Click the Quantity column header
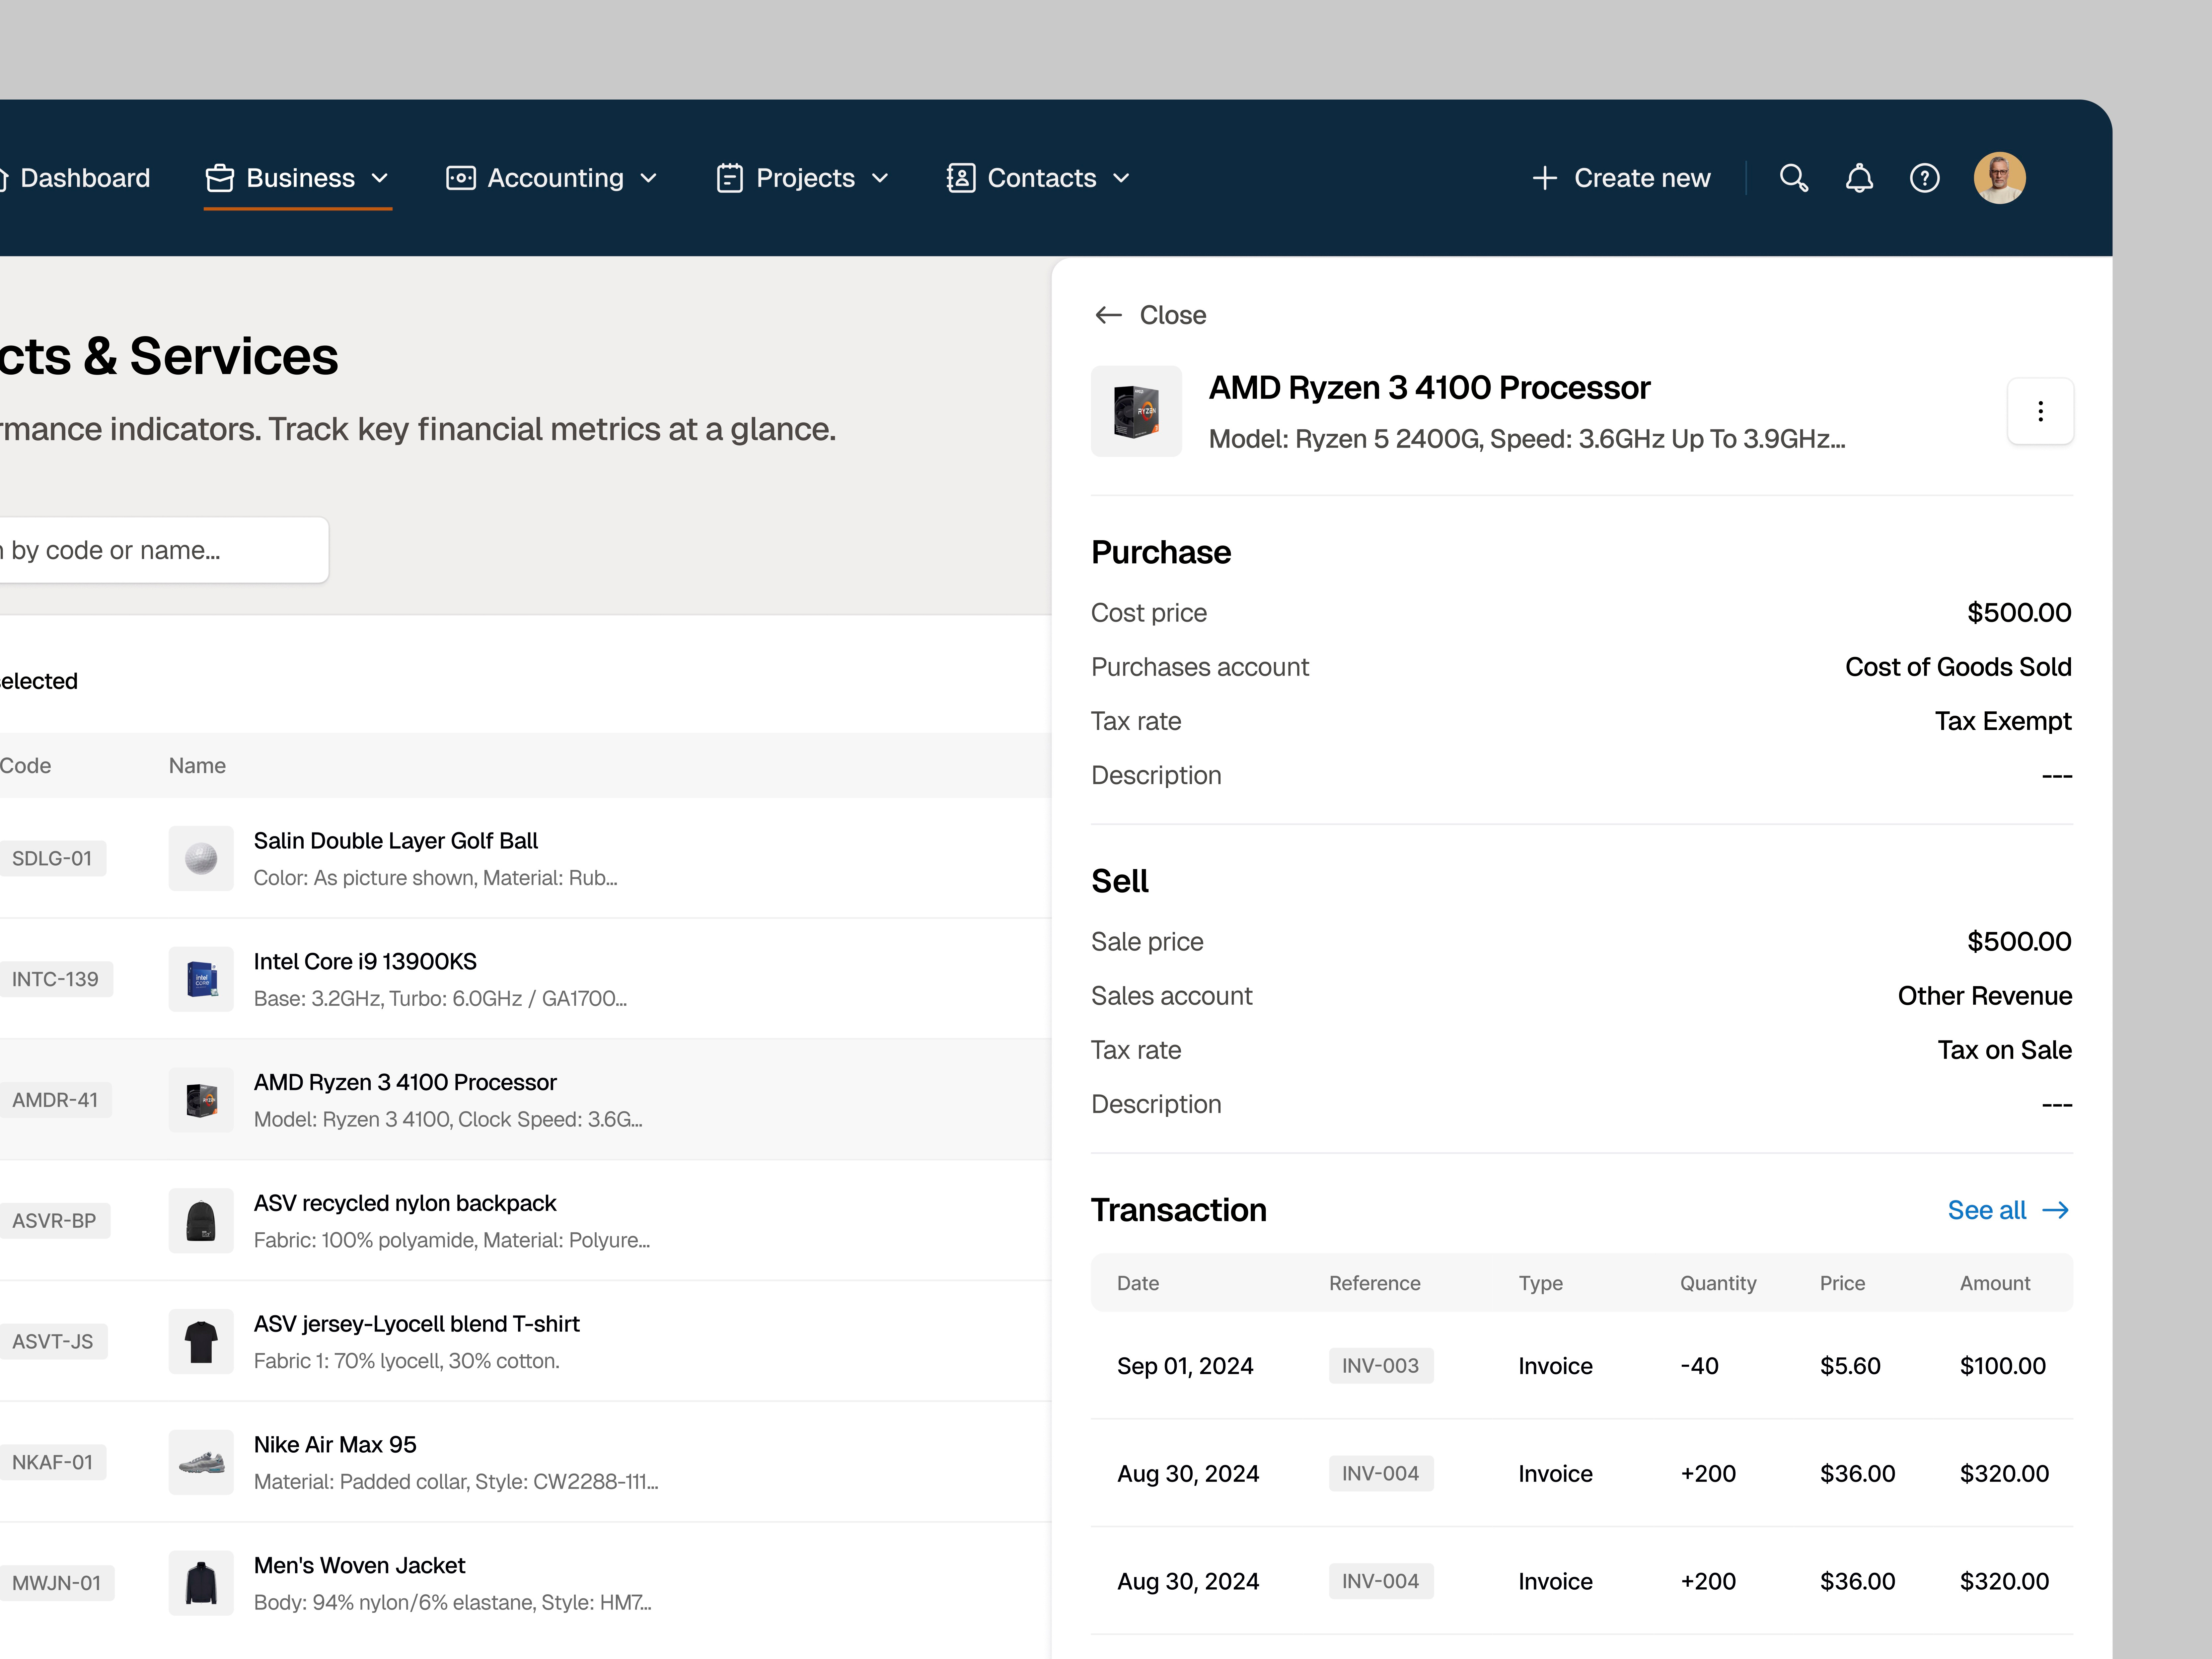 (1718, 1283)
